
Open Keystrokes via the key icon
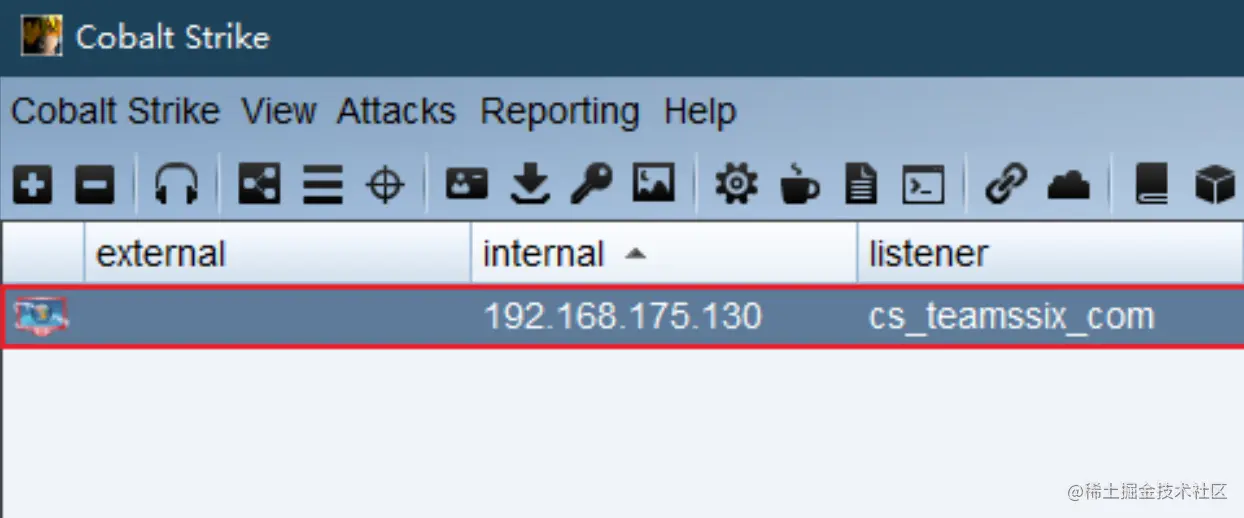591,185
